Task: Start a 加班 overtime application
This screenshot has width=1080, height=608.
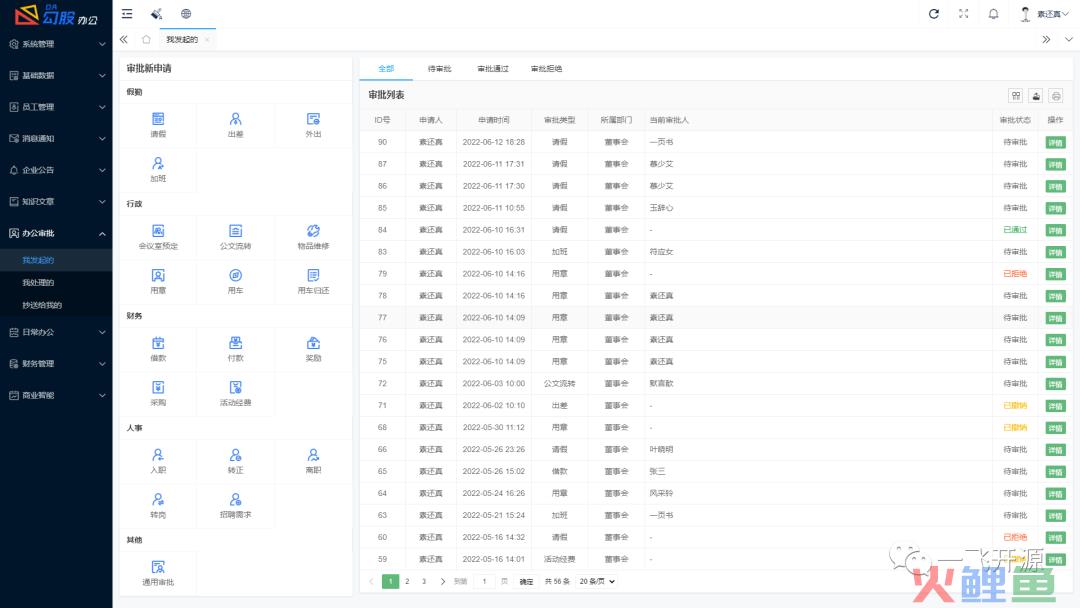Action: tap(158, 169)
